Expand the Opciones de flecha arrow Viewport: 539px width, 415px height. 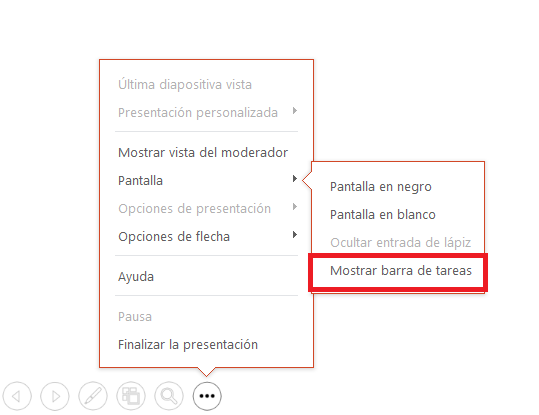point(295,234)
